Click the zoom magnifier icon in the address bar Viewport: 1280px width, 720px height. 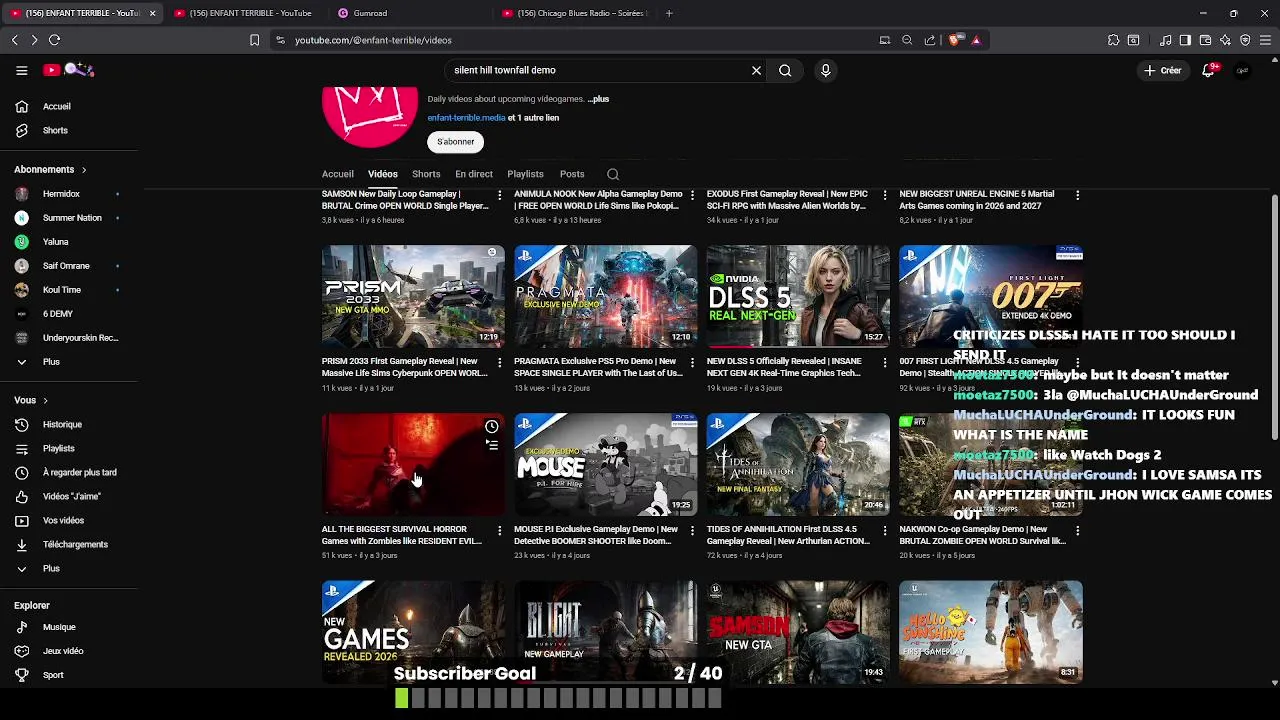pyautogui.click(x=907, y=40)
